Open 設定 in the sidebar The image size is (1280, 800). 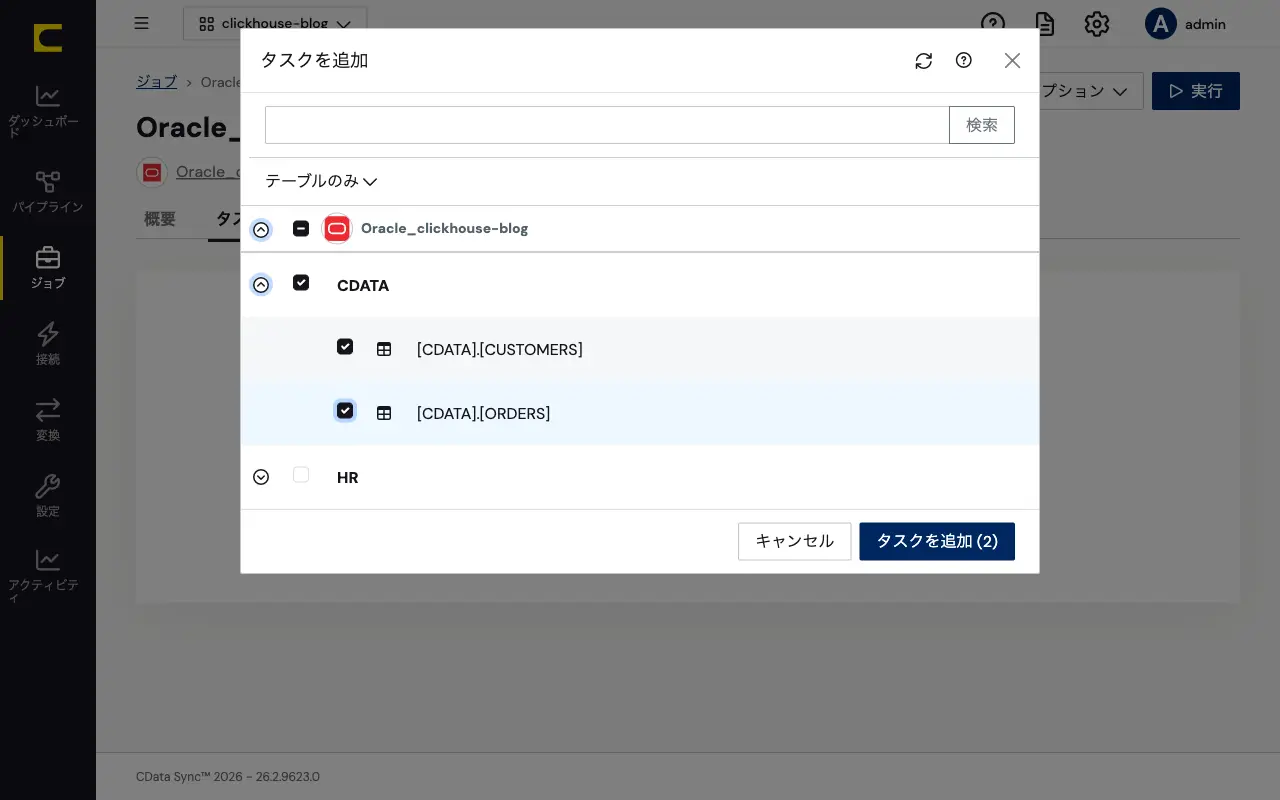(x=48, y=495)
